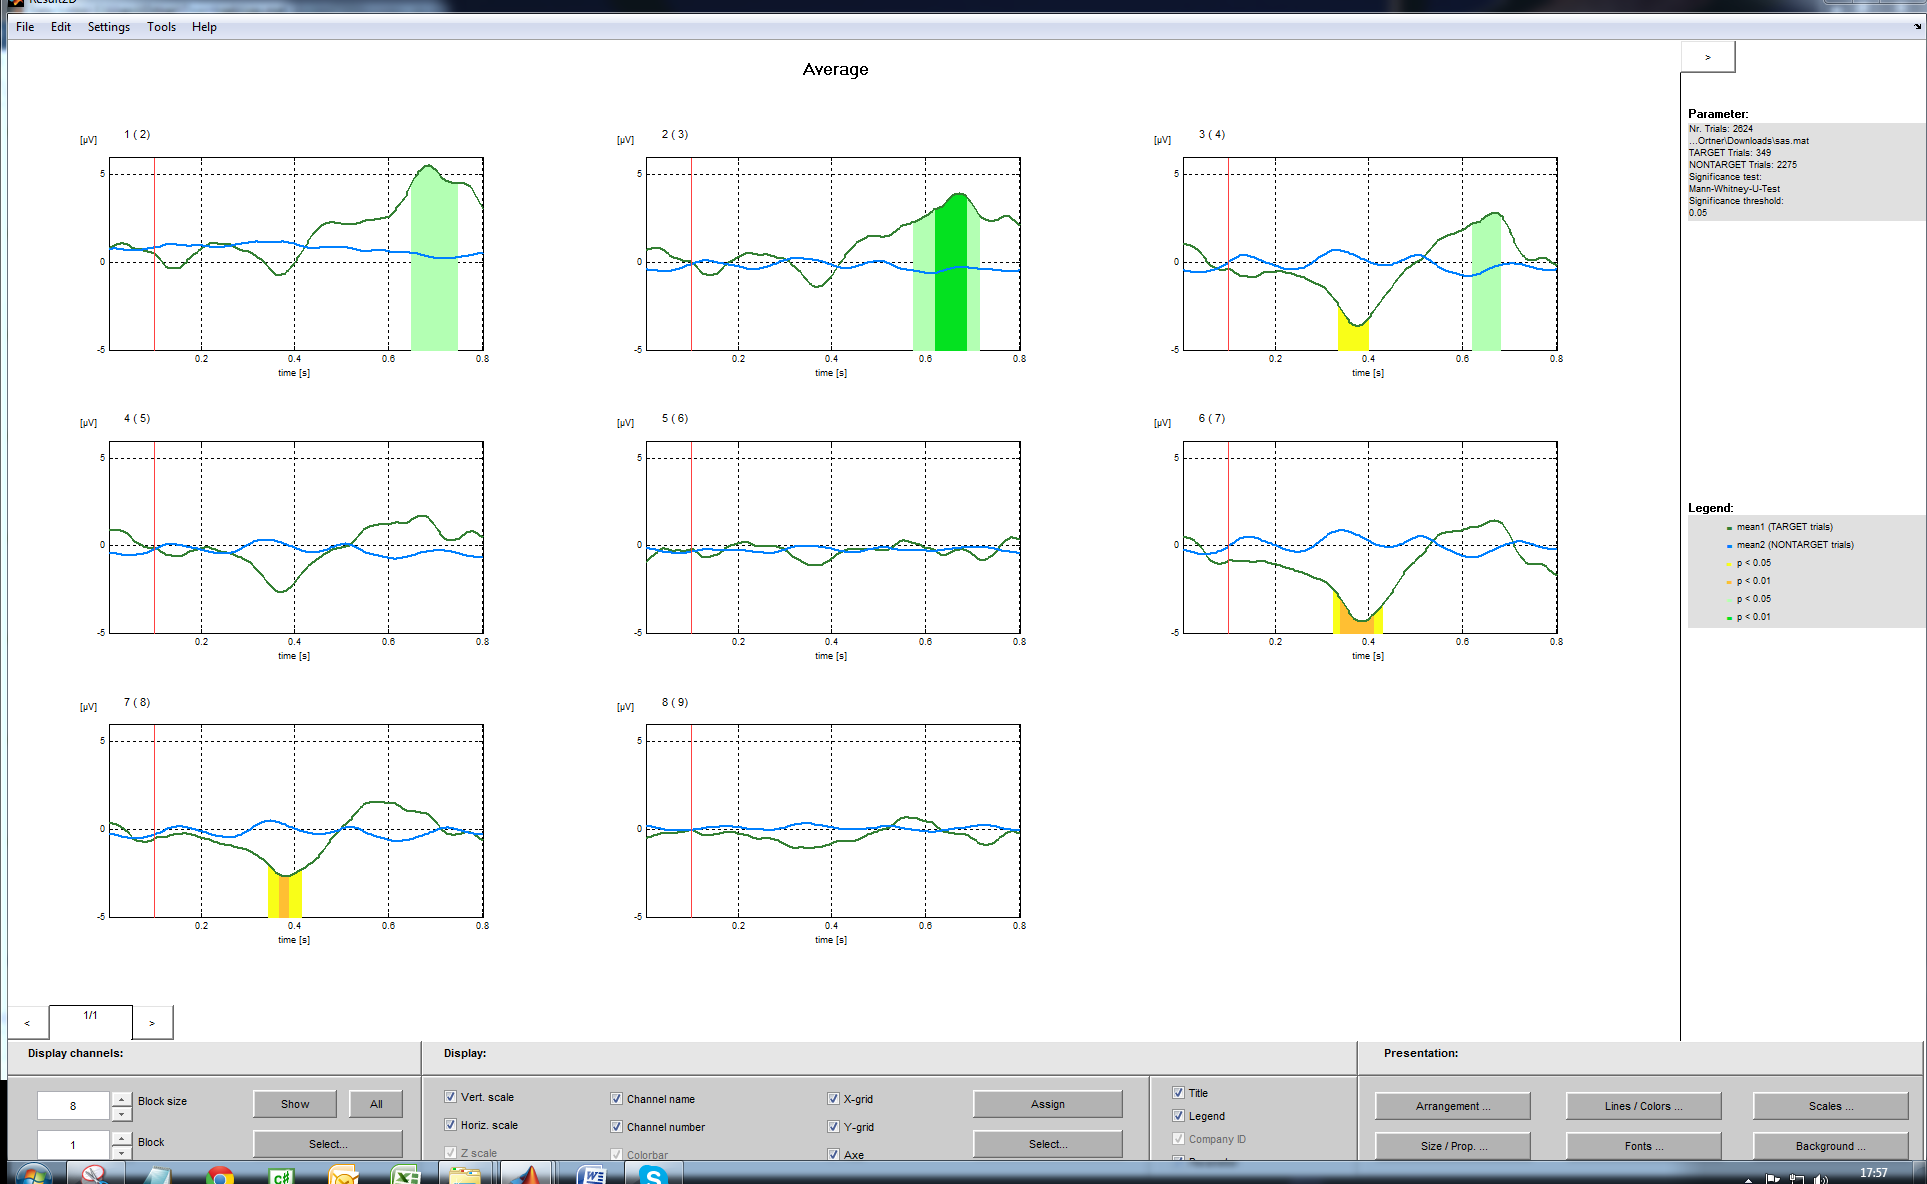Screen dimensions: 1927x1184
Task: Click the taskbar clock showing 17:57
Action: click(1873, 1173)
